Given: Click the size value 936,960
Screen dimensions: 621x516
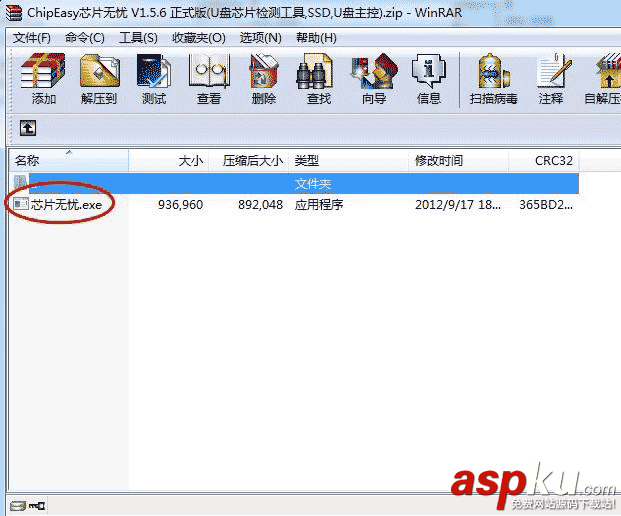Looking at the screenshot, I should [x=181, y=205].
